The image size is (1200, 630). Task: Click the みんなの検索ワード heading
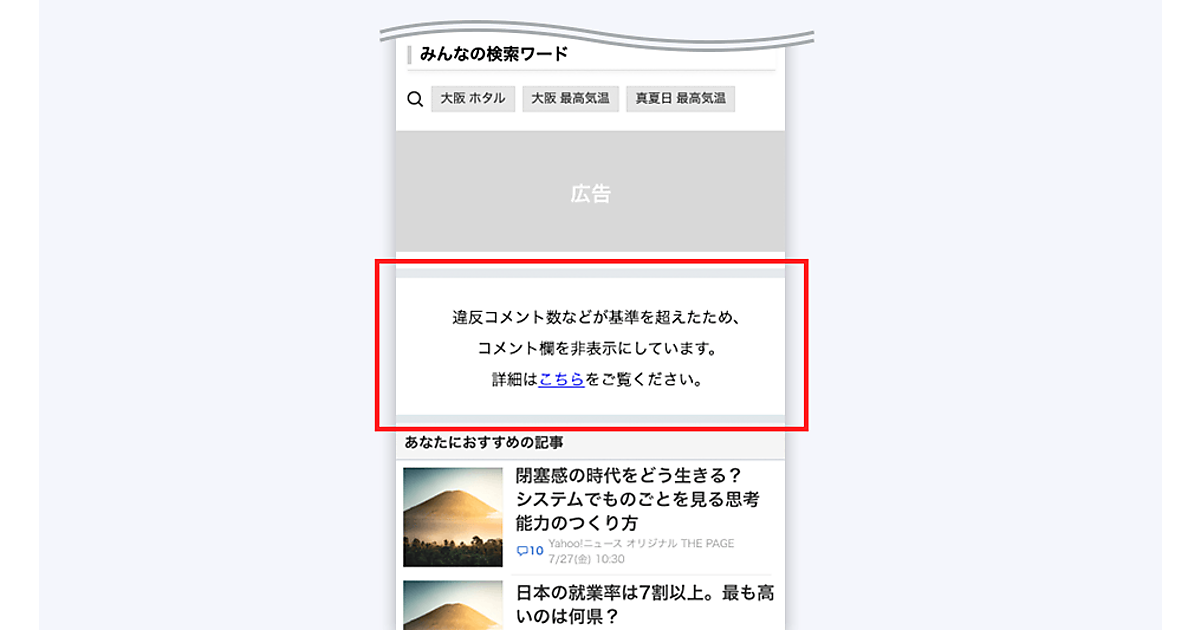(x=494, y=54)
